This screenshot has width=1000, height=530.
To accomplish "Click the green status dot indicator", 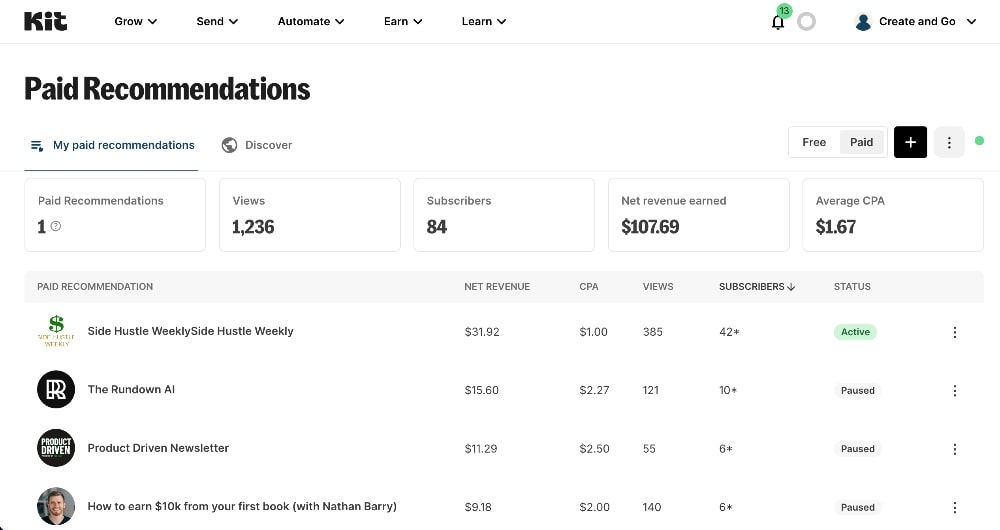I will tap(980, 140).
